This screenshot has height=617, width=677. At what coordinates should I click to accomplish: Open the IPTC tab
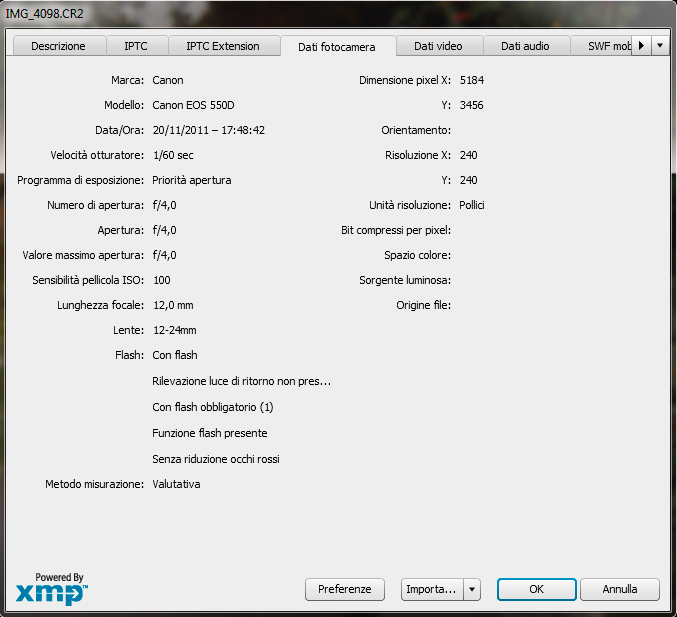136,46
